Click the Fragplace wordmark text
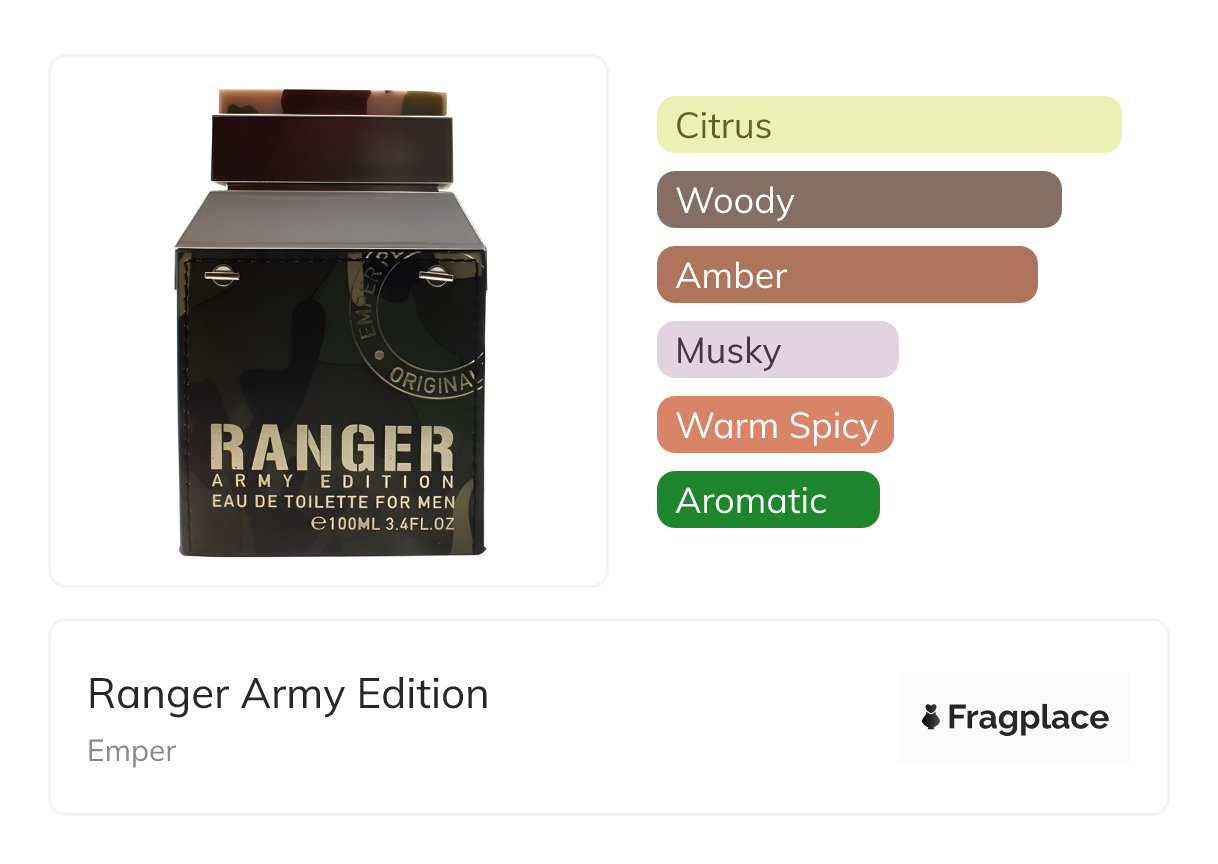 tap(1028, 718)
